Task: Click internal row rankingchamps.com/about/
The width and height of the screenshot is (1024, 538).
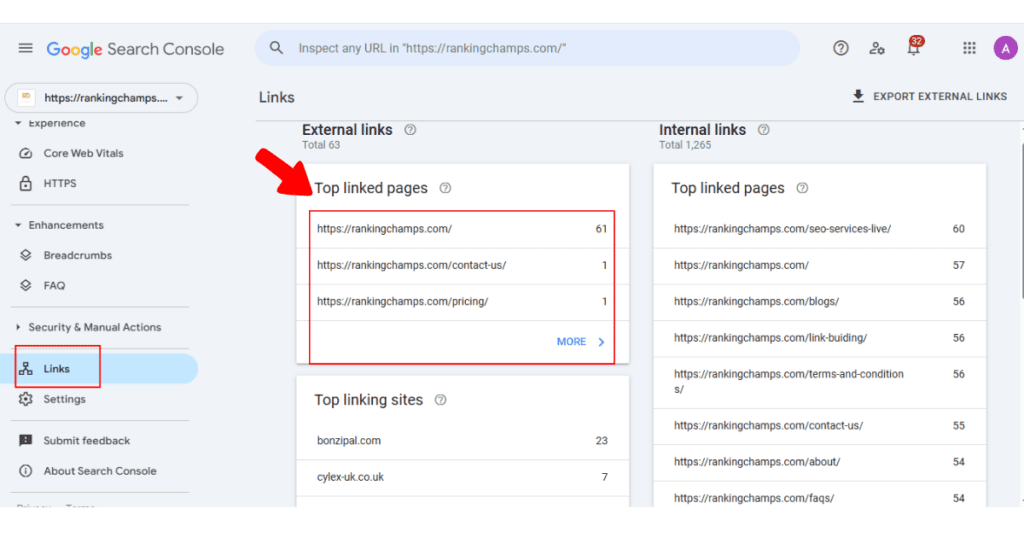Action: 820,464
